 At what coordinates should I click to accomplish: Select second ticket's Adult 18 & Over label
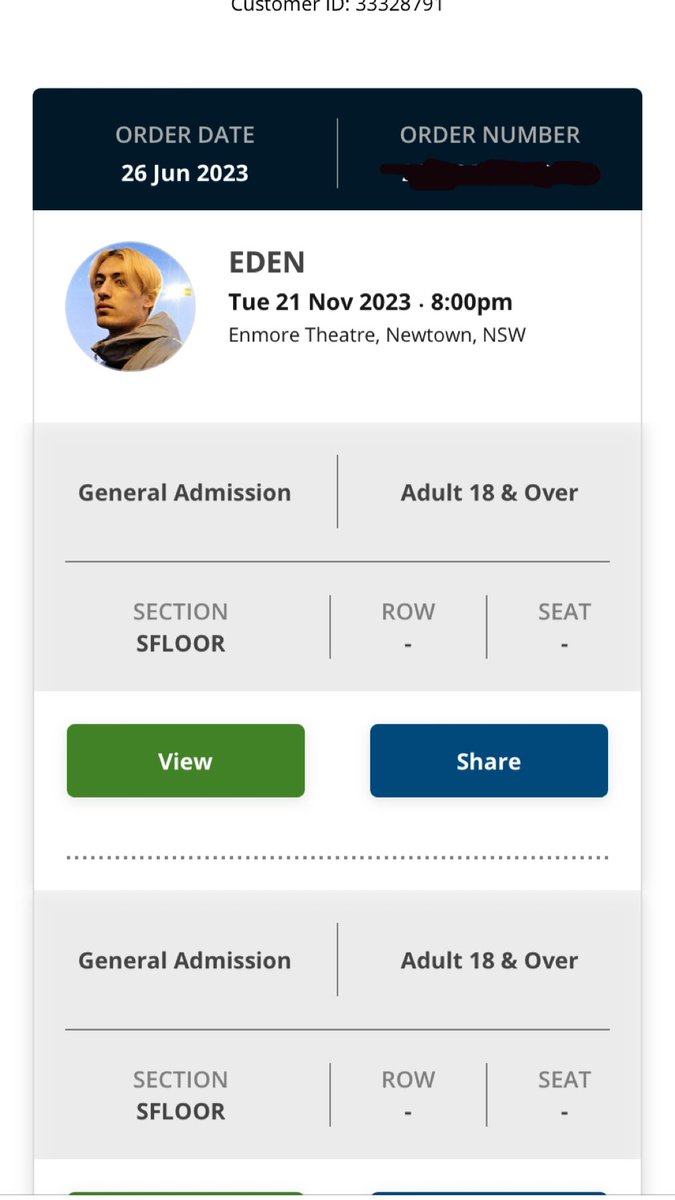[490, 960]
